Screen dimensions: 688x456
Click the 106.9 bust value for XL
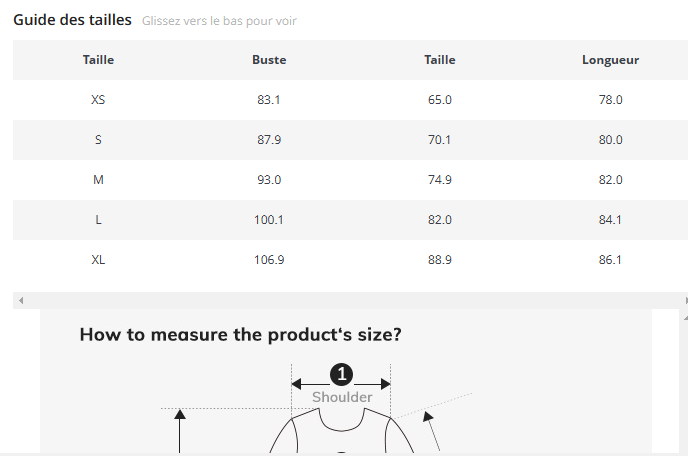point(269,260)
